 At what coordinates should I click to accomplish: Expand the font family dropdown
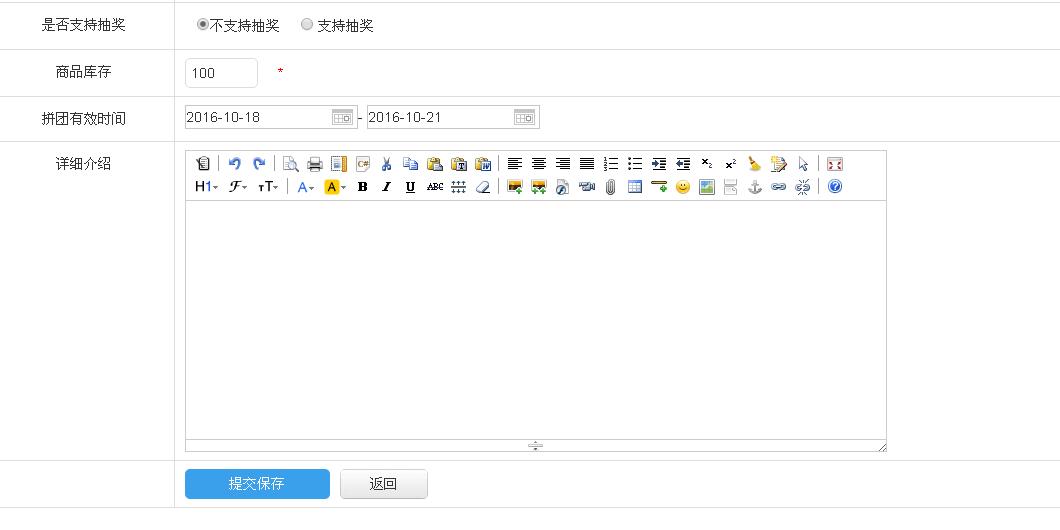coord(237,187)
